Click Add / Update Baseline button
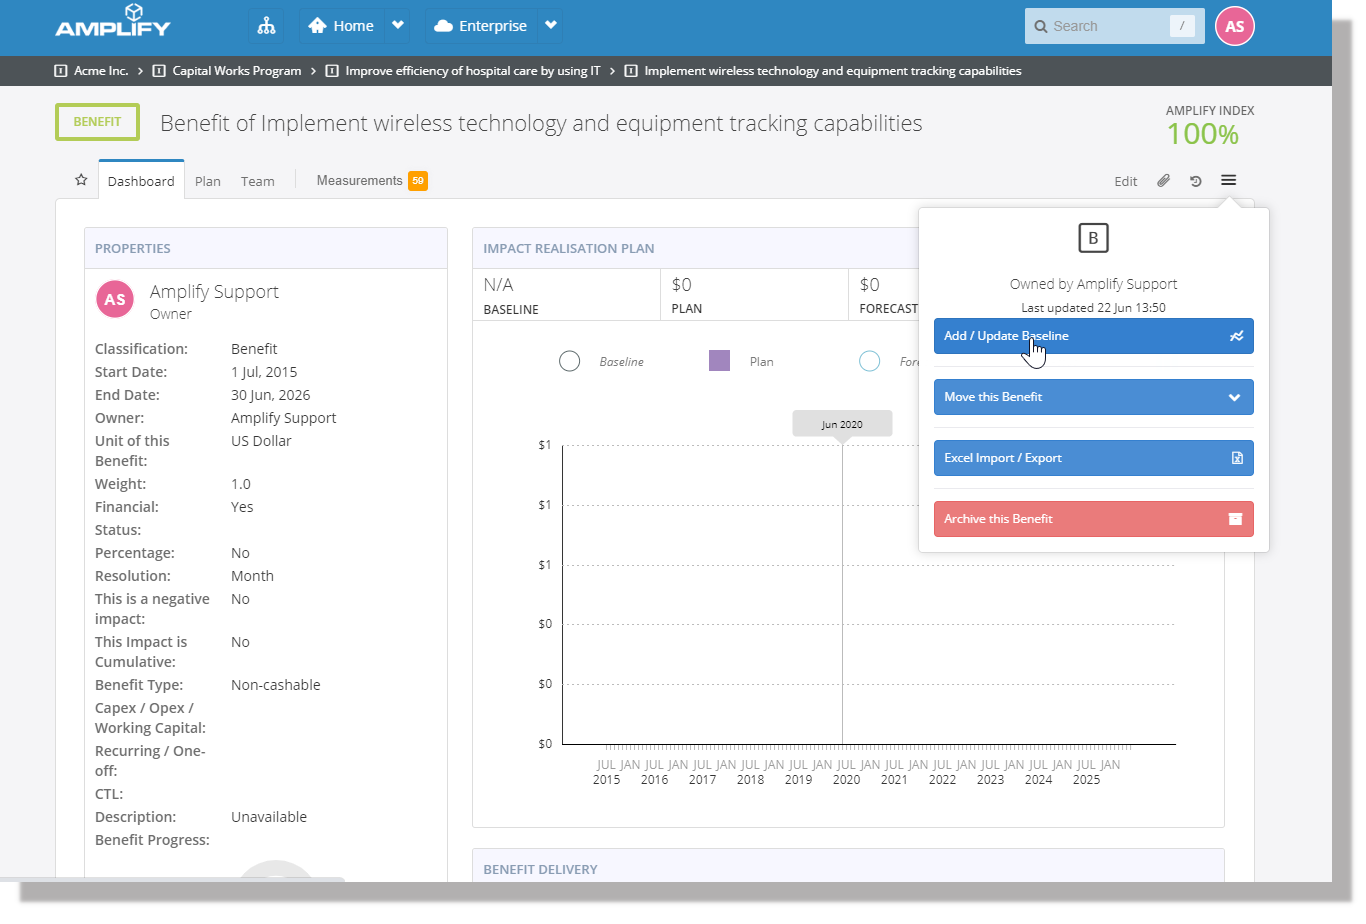The image size is (1366, 924). point(1093,336)
